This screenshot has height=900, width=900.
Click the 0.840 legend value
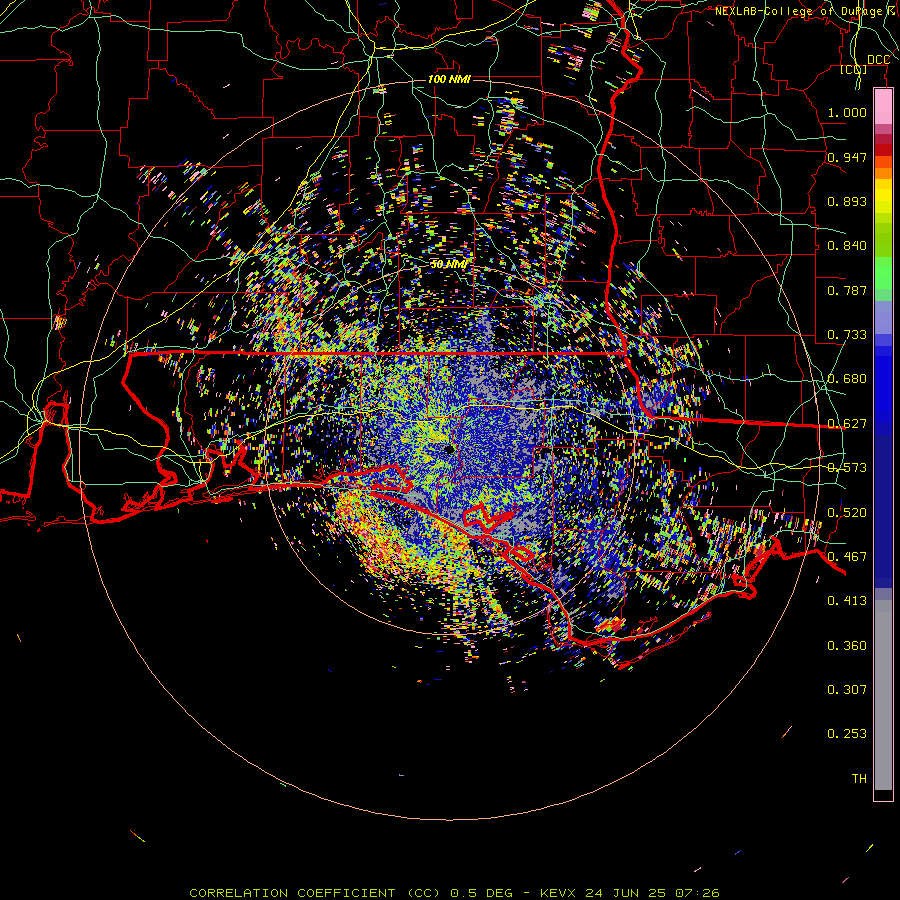tap(847, 246)
